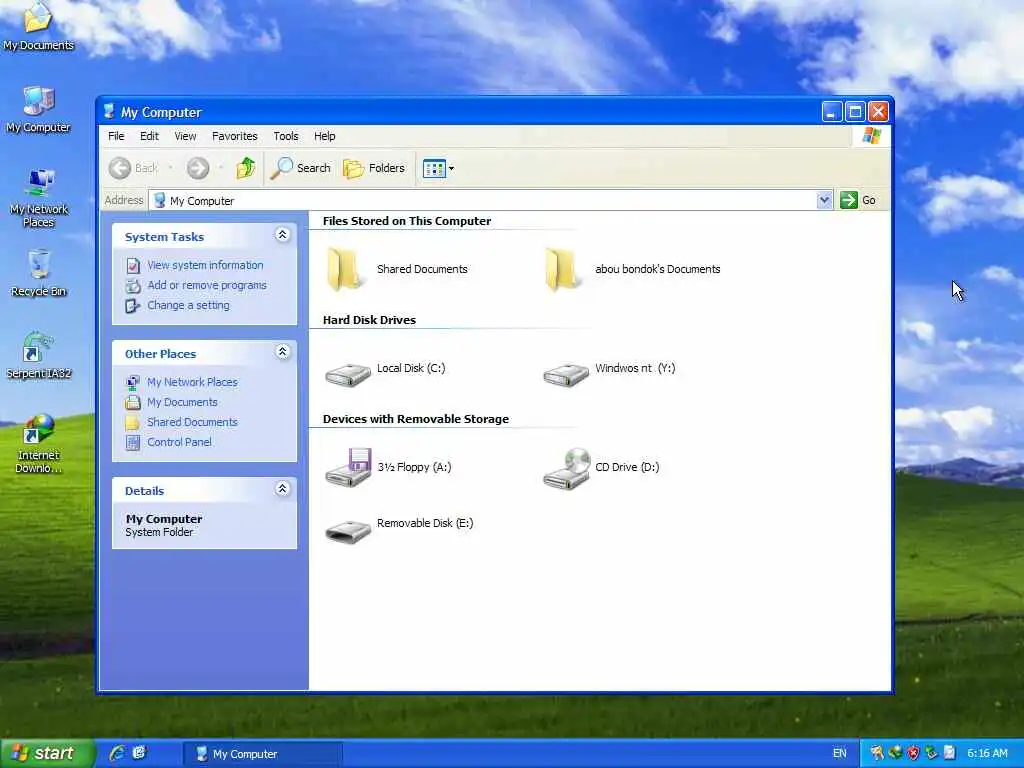
Task: Open Control Panel link
Action: (179, 442)
